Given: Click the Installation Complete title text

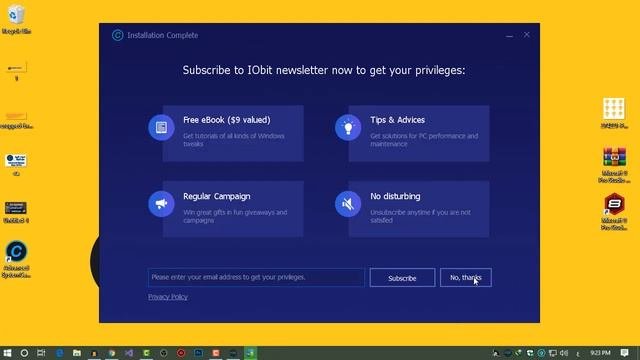Looking at the screenshot, I should (x=162, y=36).
